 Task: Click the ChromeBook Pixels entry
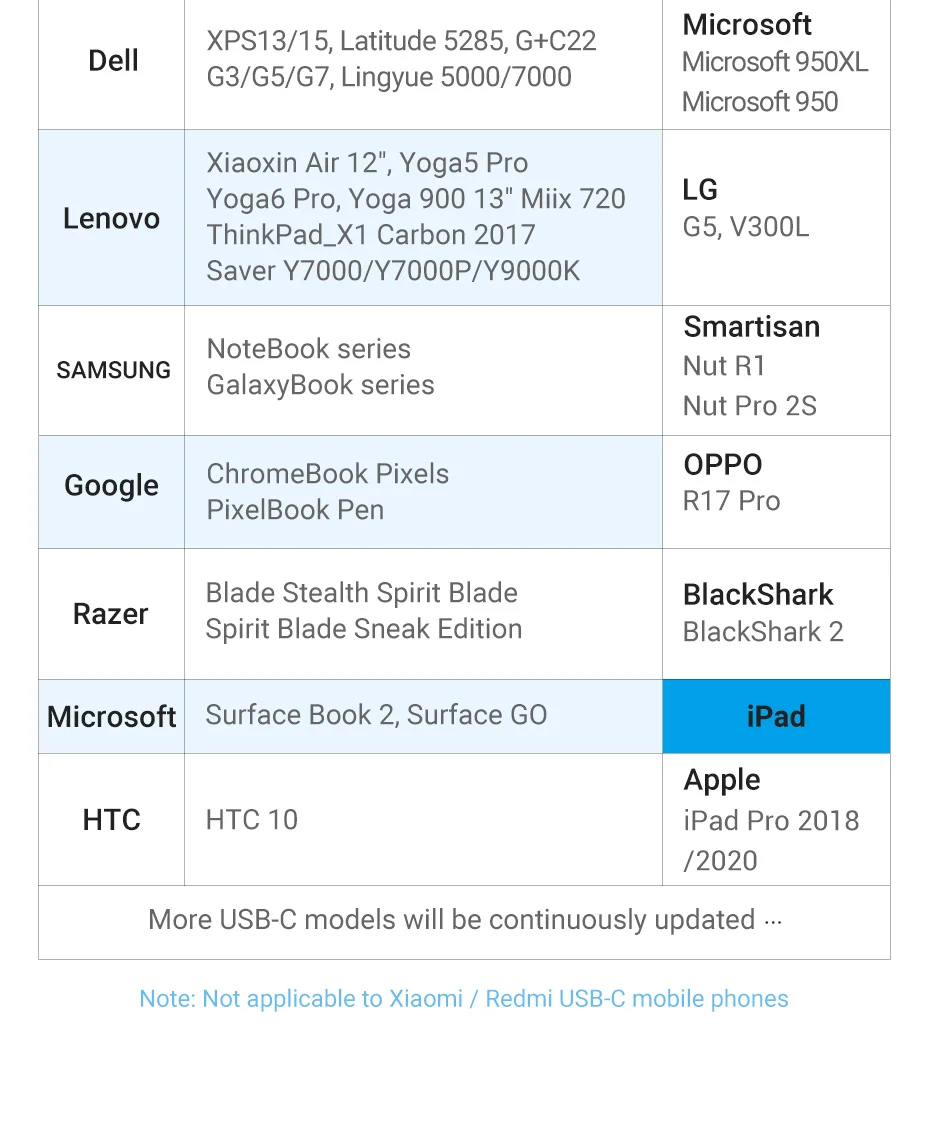327,473
